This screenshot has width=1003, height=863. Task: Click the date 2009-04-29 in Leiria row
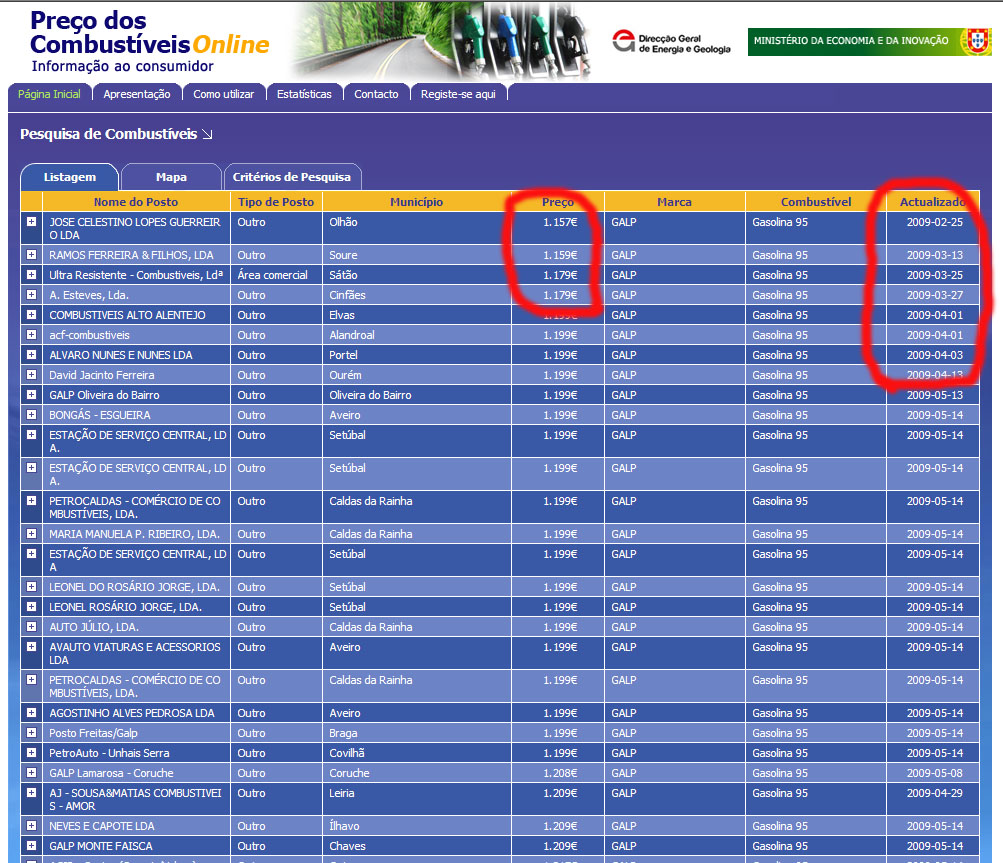(x=935, y=793)
